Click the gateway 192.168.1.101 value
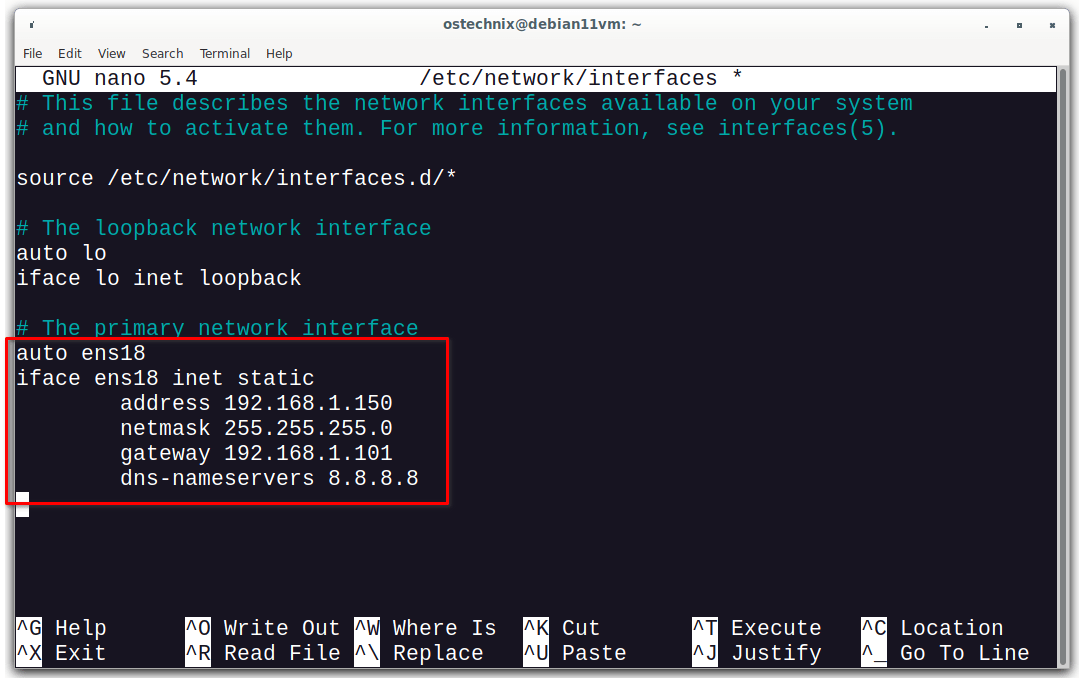 coord(308,453)
